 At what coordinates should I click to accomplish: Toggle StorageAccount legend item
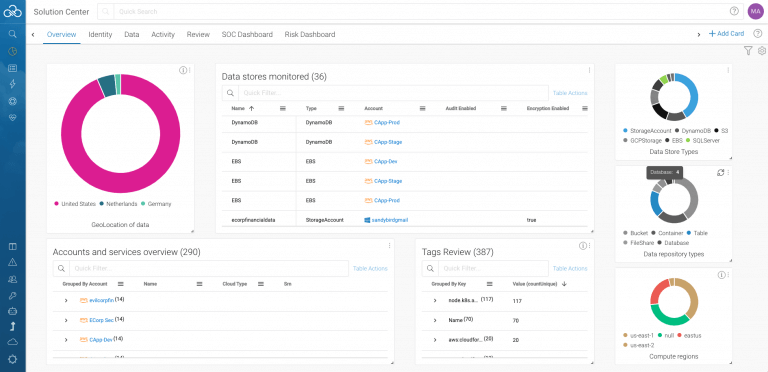(647, 131)
